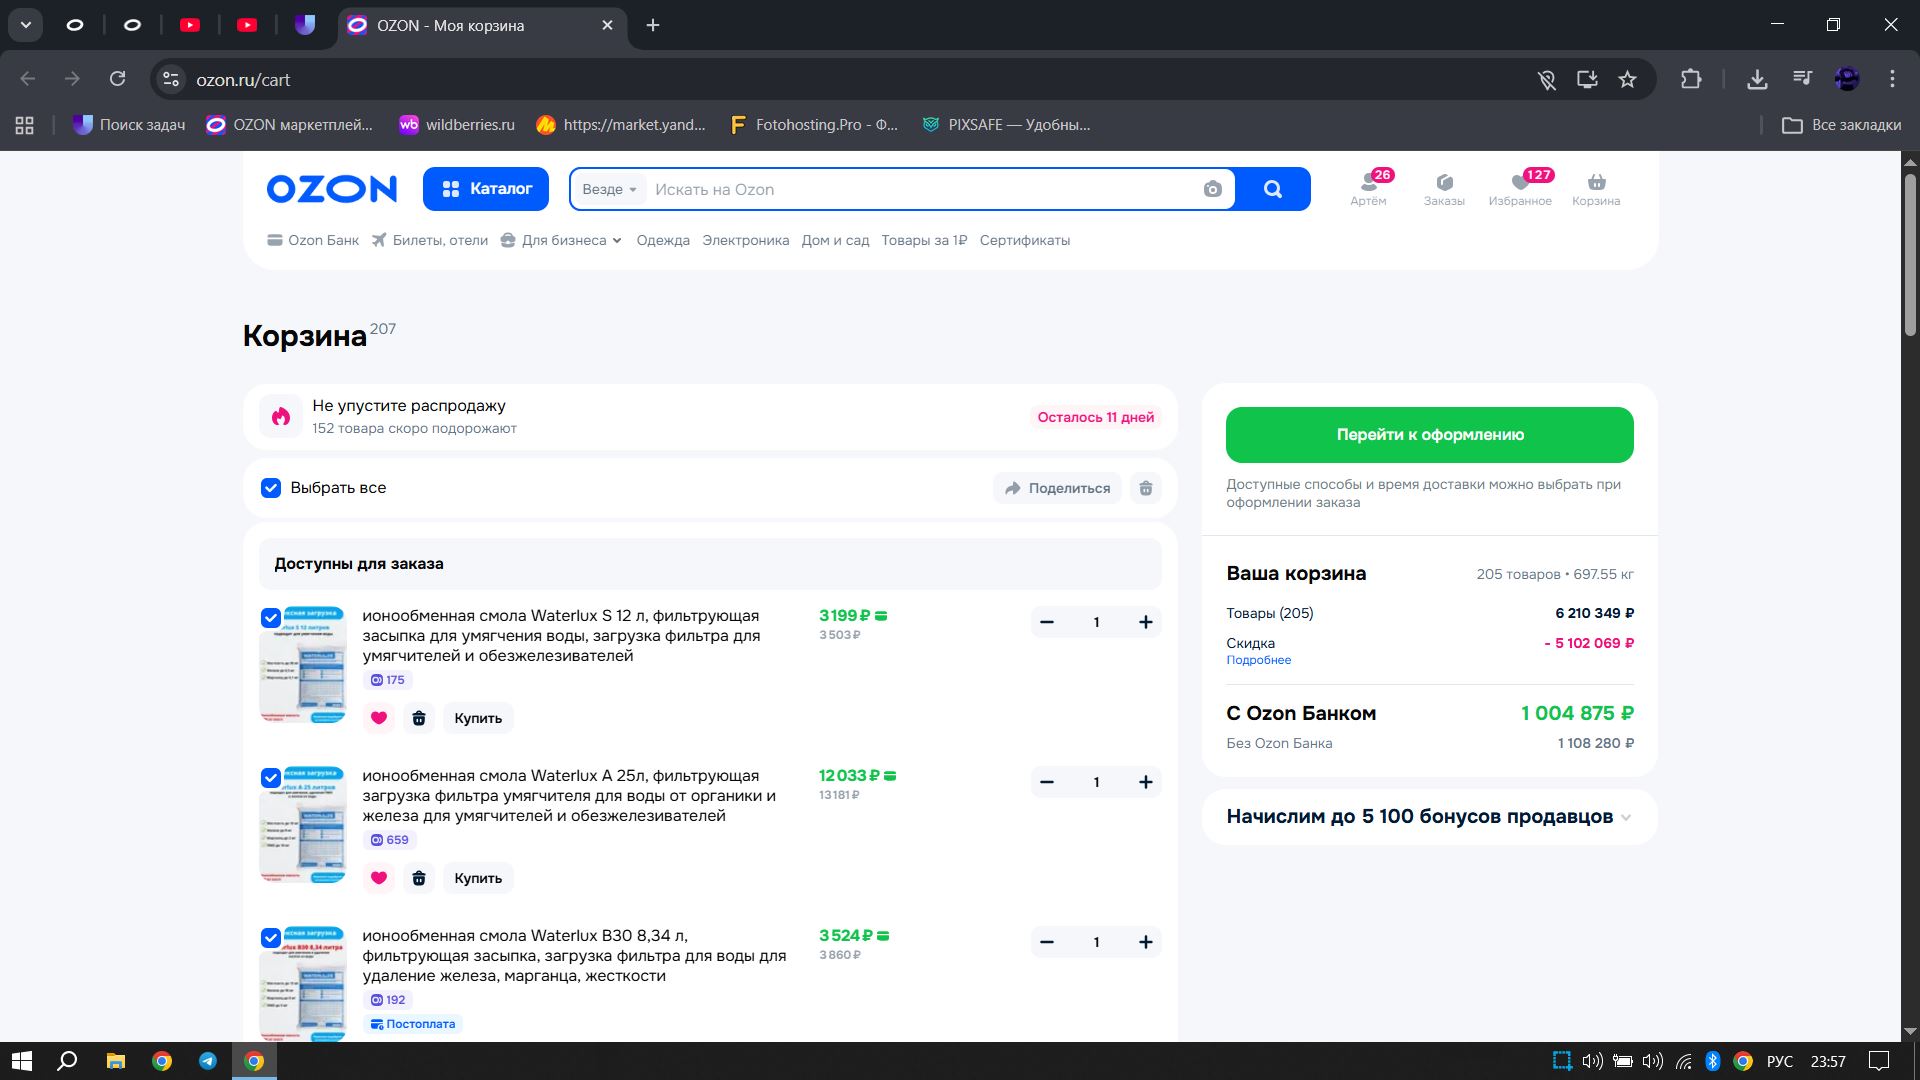Click heart icon for Waterlux A 25л

click(x=379, y=878)
